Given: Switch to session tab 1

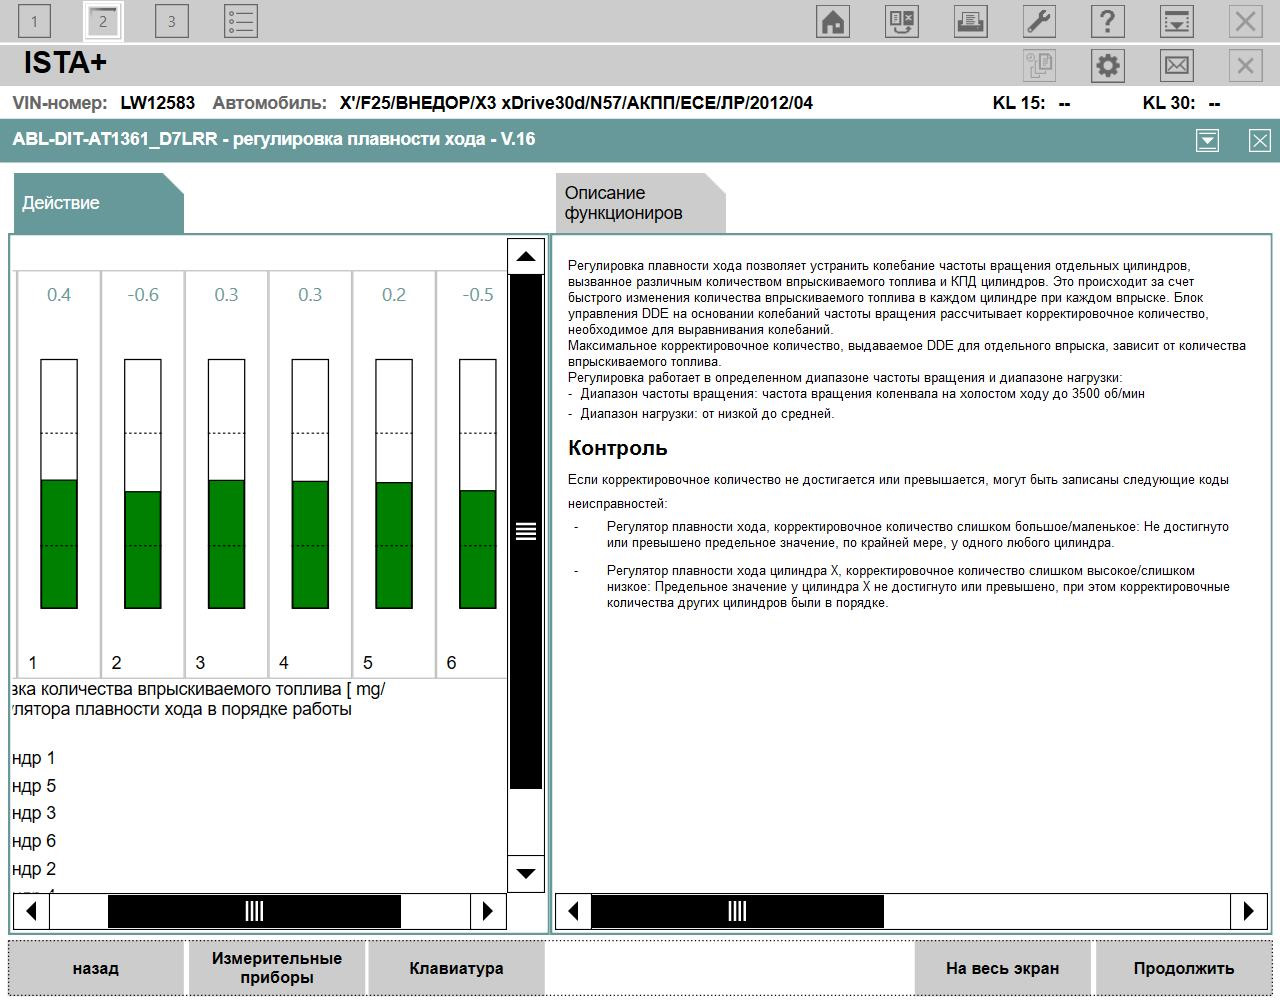Looking at the screenshot, I should tap(34, 21).
